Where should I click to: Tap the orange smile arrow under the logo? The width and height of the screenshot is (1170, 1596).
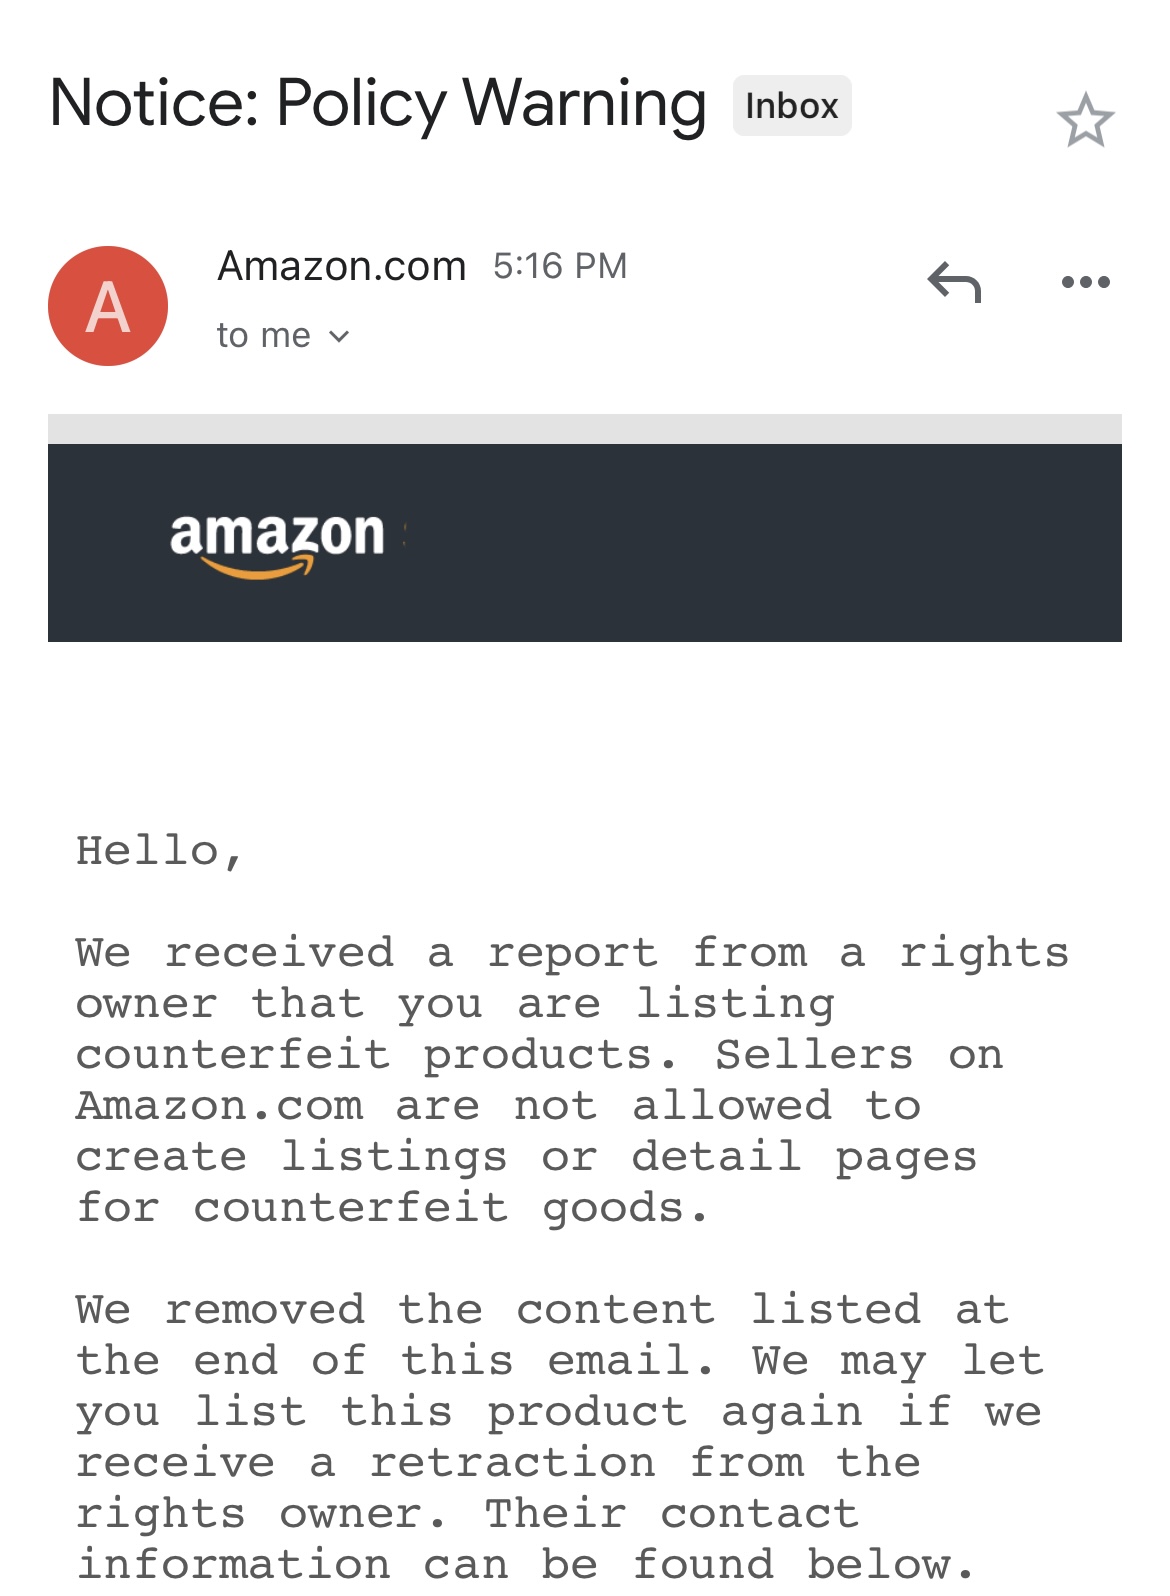click(x=258, y=568)
